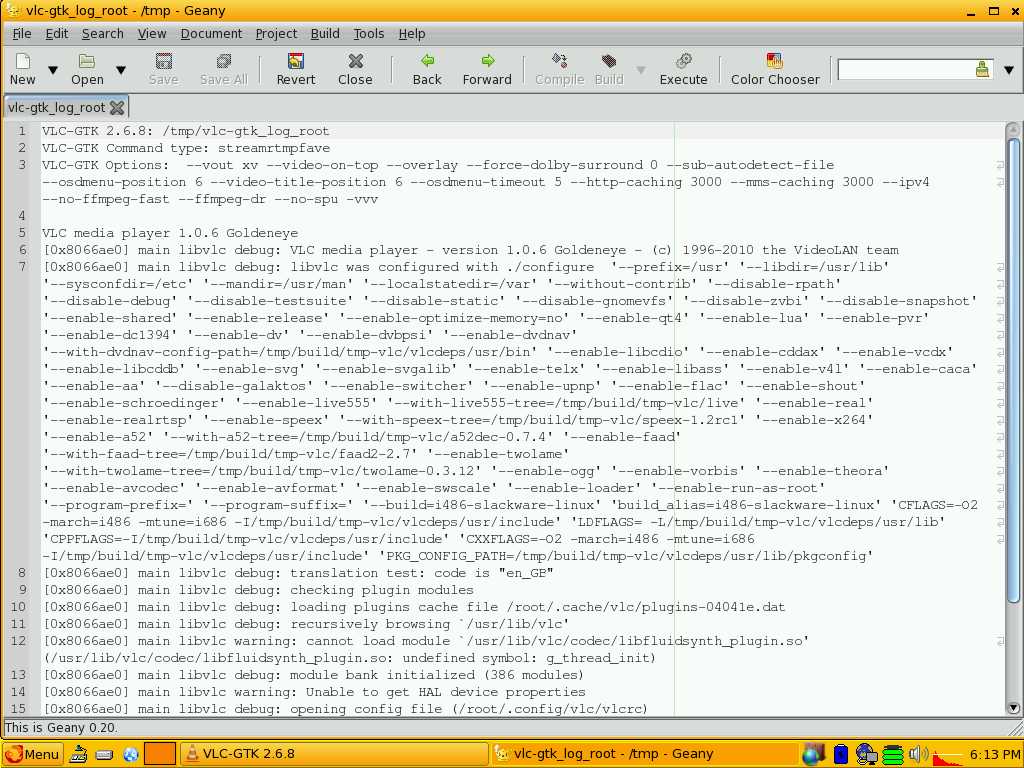Click line number 12 in margin
The image size is (1024, 768).
pos(18,641)
